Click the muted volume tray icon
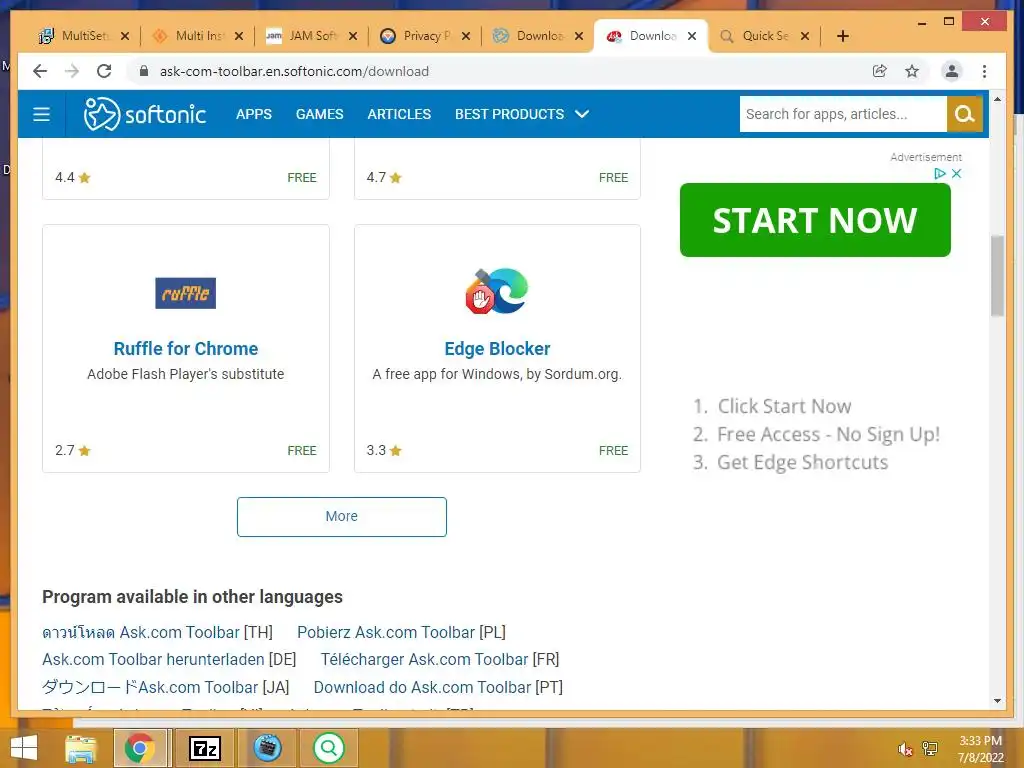The height and width of the screenshot is (768, 1024). 904,749
